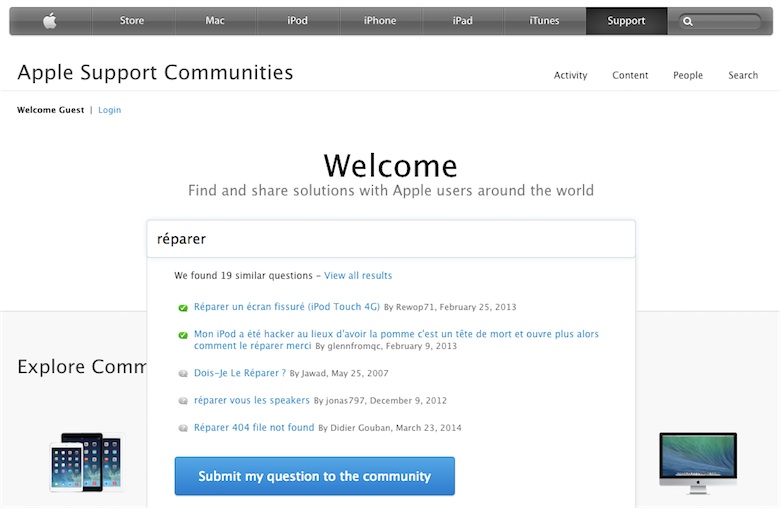
Task: Click the iPad devices thumbnail
Action: (87, 463)
